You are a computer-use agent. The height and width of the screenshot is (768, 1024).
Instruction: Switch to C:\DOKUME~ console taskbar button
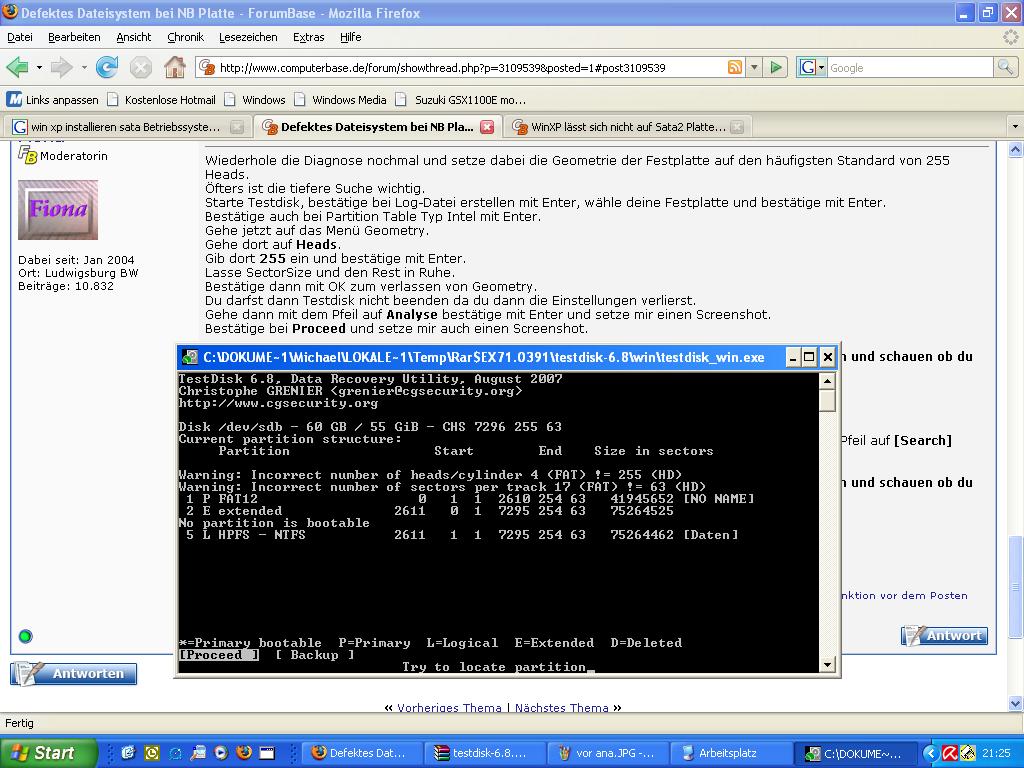click(x=856, y=754)
